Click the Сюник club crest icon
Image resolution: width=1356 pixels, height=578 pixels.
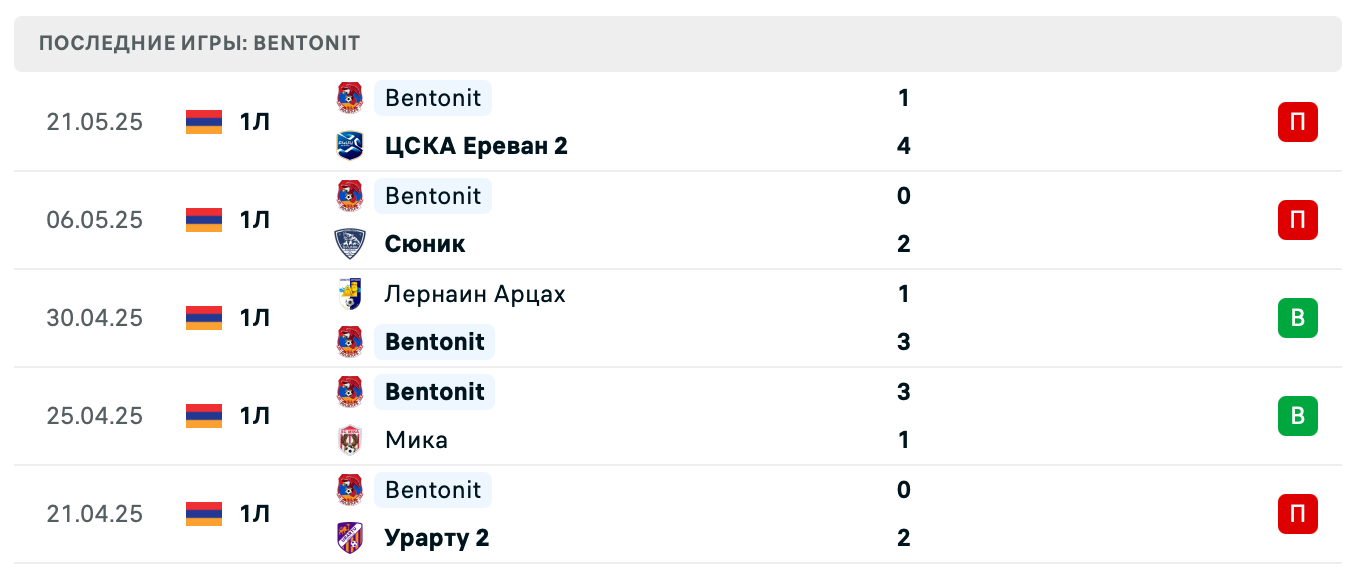(350, 244)
